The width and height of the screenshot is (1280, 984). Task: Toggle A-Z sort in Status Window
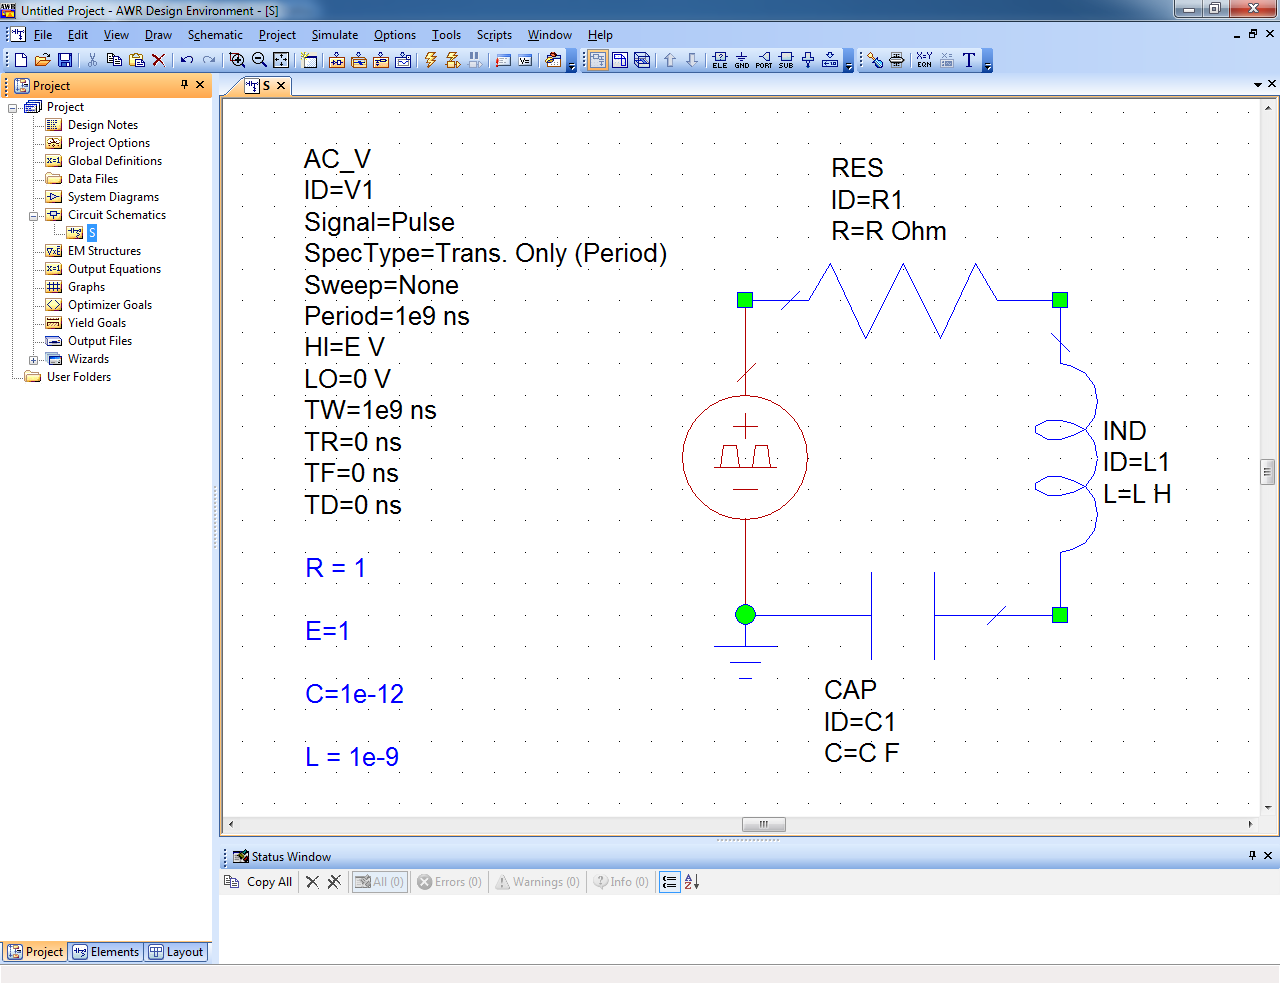(x=692, y=882)
